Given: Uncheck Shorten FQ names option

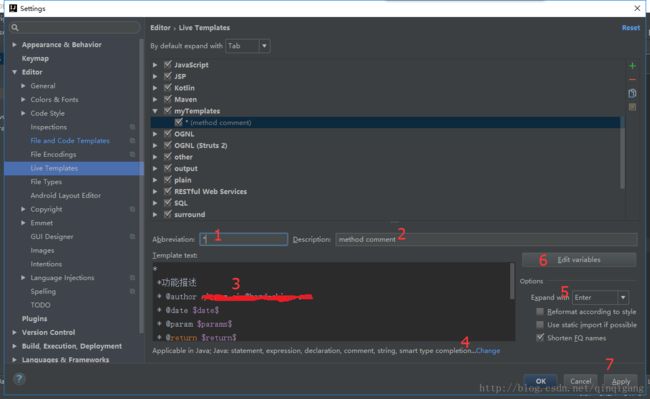Looking at the screenshot, I should pyautogui.click(x=540, y=337).
